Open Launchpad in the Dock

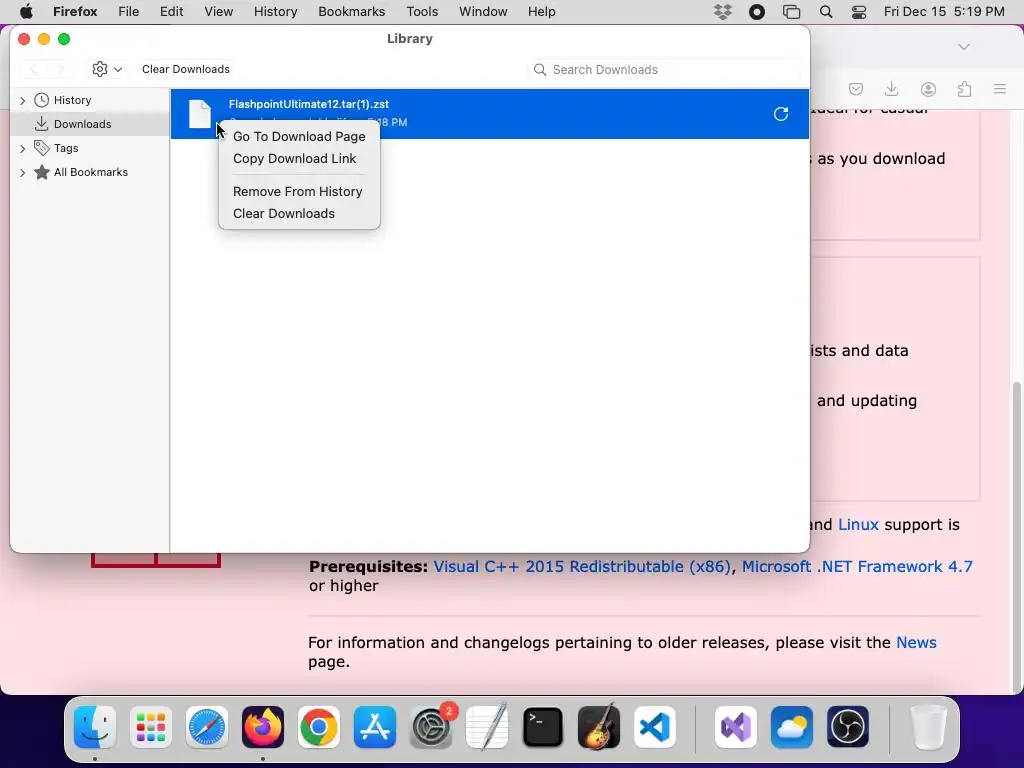click(151, 727)
